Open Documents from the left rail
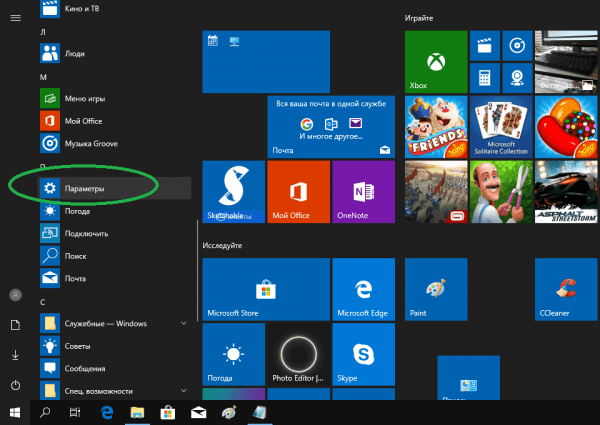This screenshot has width=600, height=425. click(x=15, y=325)
